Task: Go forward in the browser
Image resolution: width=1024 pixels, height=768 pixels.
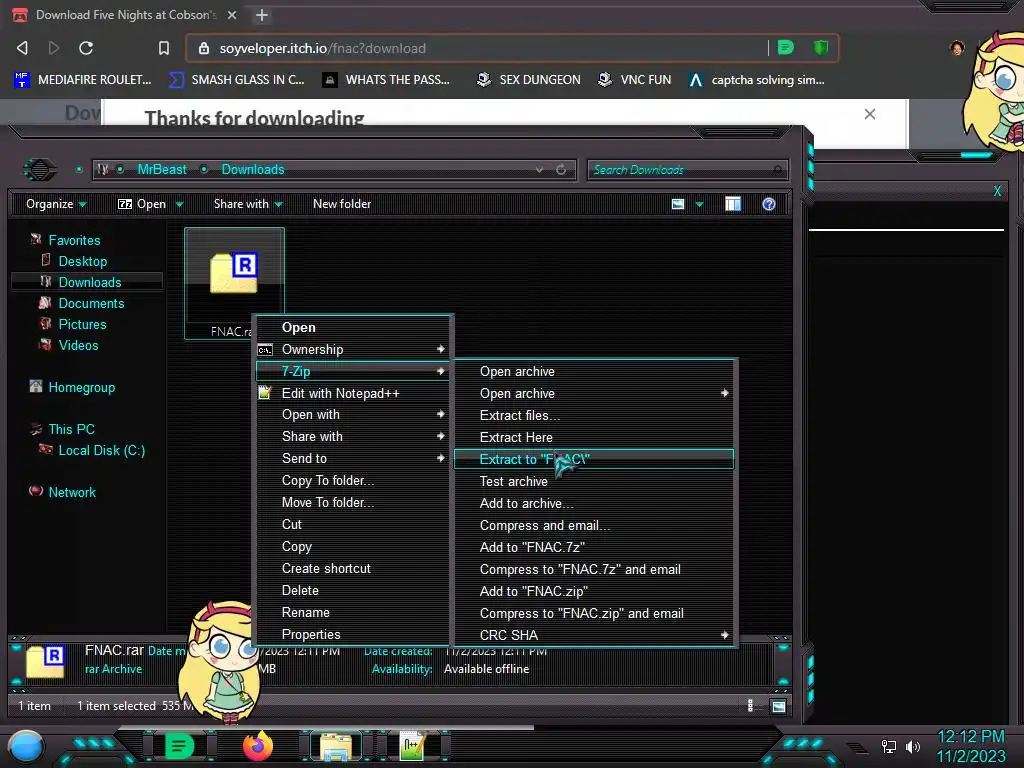Action: pyautogui.click(x=54, y=48)
